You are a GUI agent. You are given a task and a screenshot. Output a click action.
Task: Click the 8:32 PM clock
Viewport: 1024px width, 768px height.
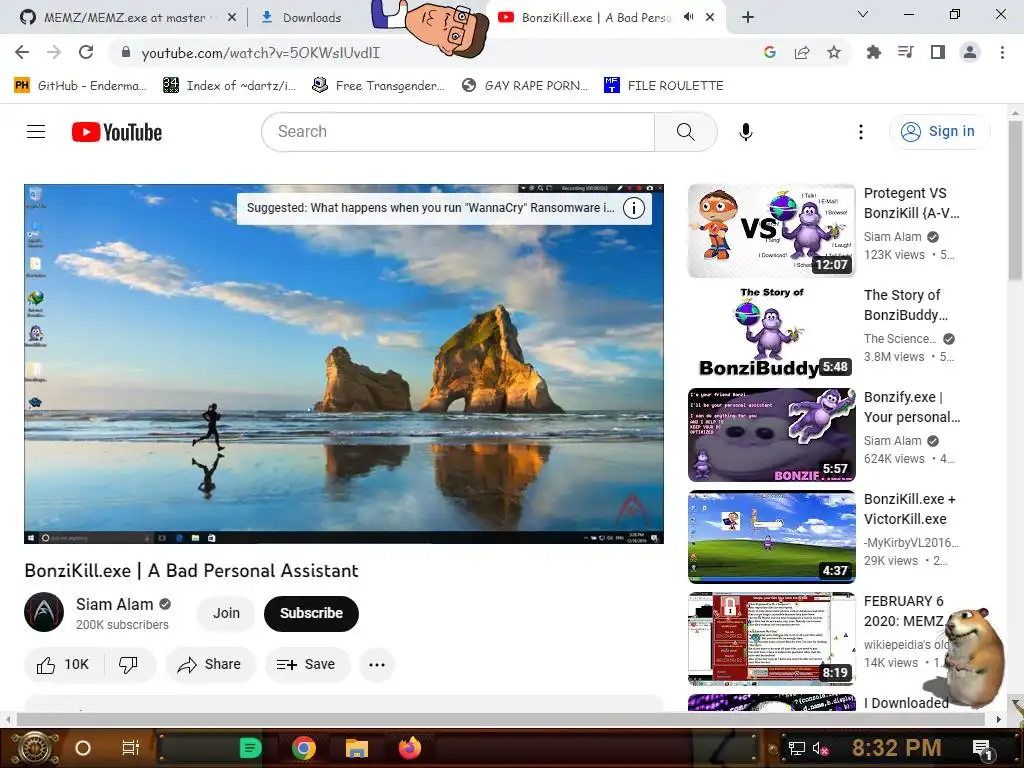coord(897,748)
